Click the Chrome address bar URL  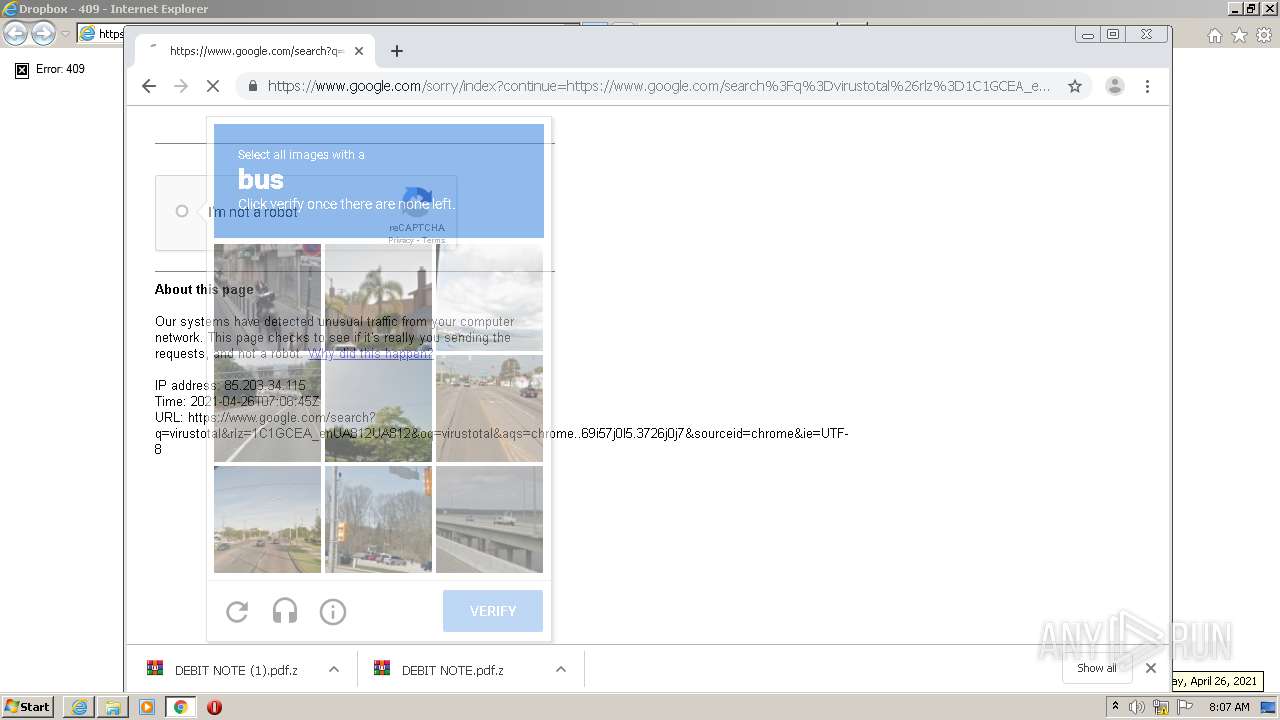point(658,86)
